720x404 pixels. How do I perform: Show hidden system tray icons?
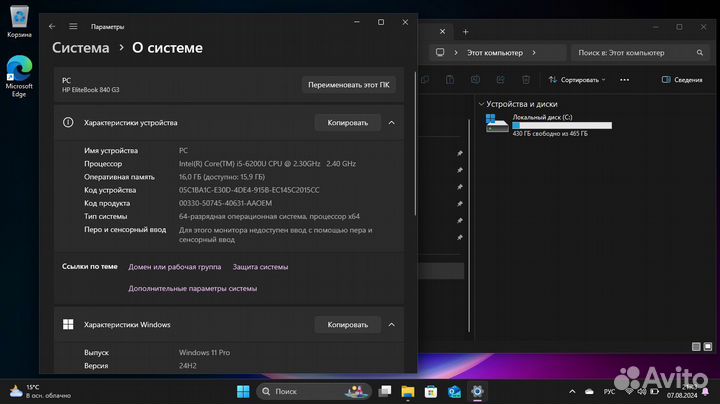pos(572,392)
